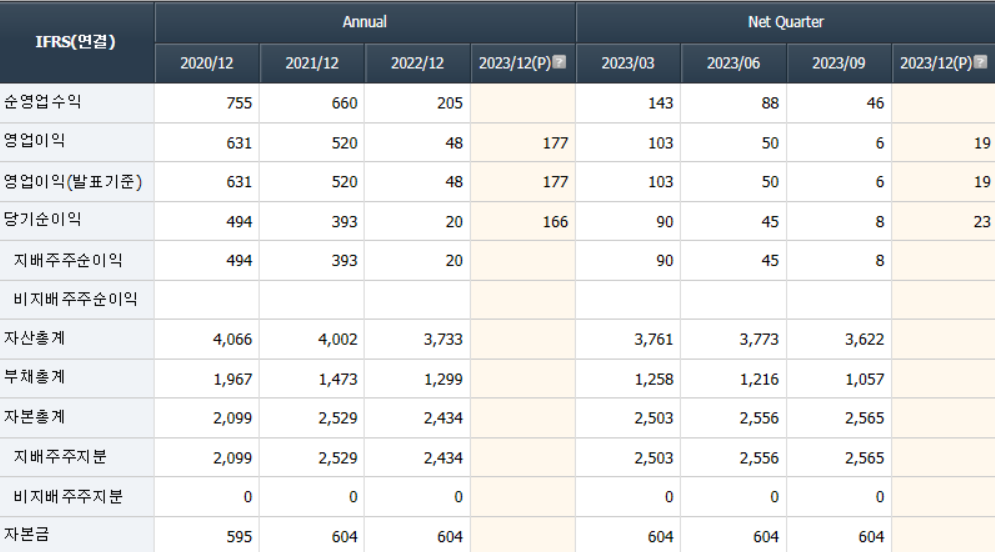
Task: Click the 46 value under 2023/09
Action: (x=876, y=103)
